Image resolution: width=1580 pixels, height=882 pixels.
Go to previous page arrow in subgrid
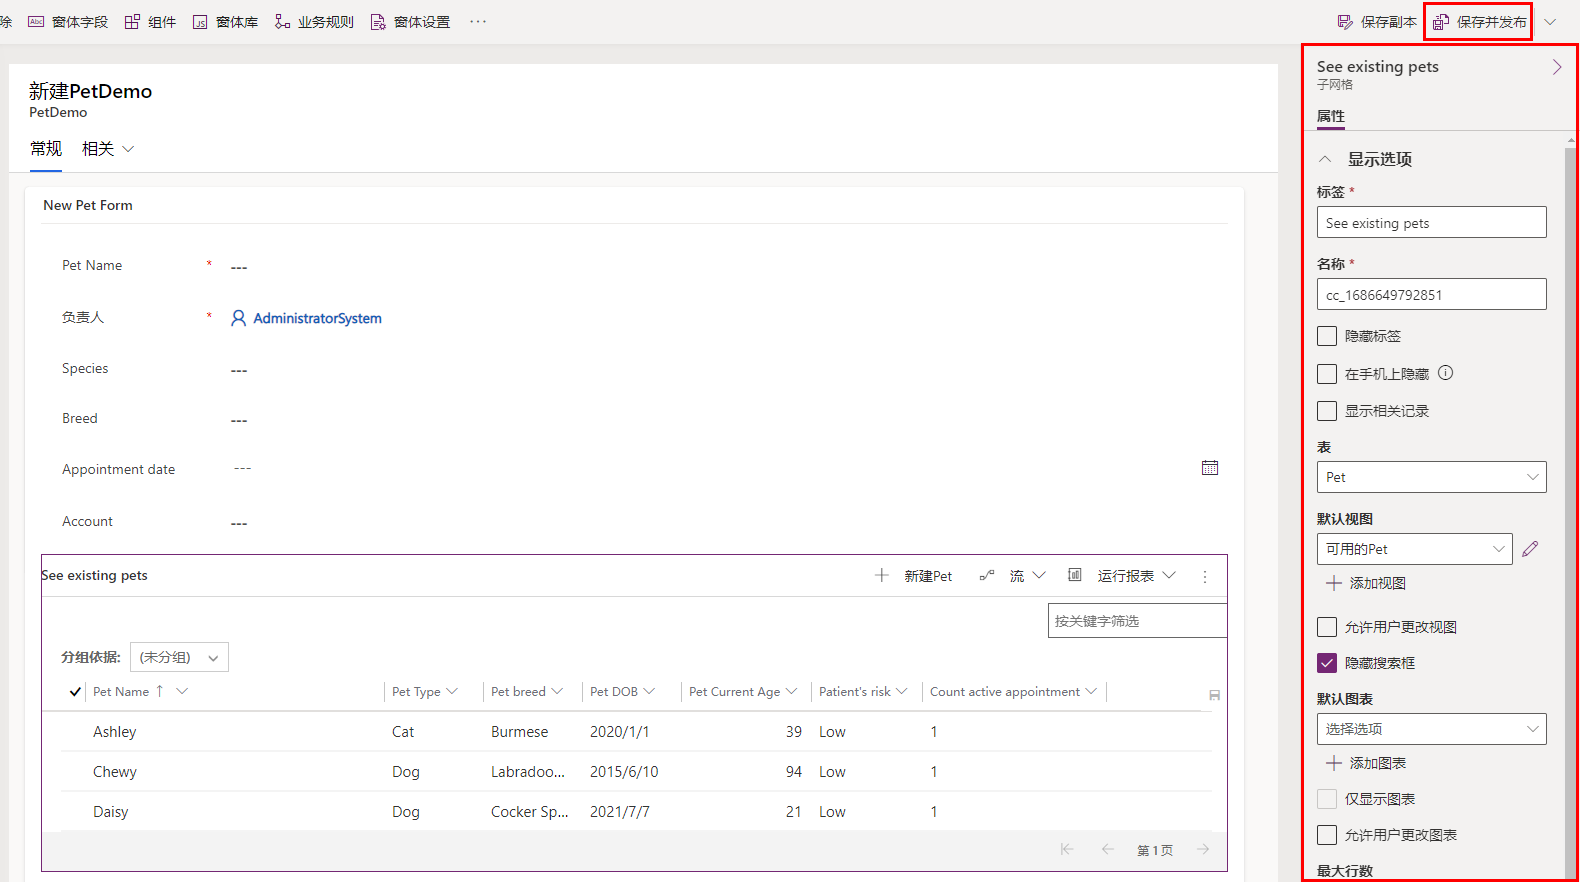coord(1107,849)
